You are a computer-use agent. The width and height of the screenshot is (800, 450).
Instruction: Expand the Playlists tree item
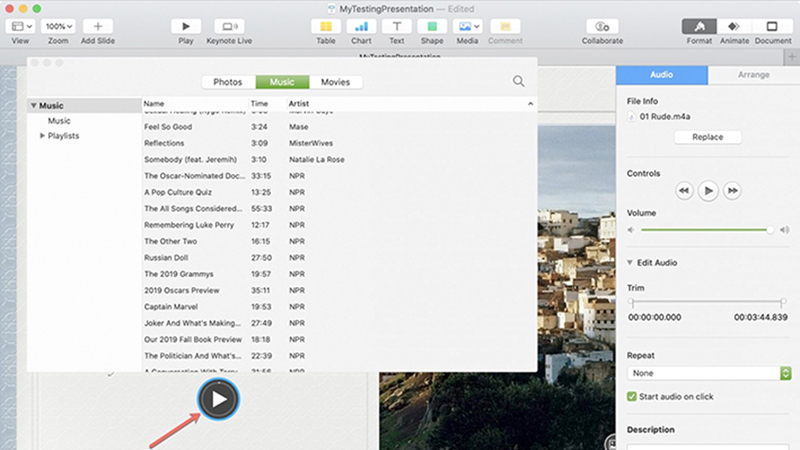(x=42, y=136)
